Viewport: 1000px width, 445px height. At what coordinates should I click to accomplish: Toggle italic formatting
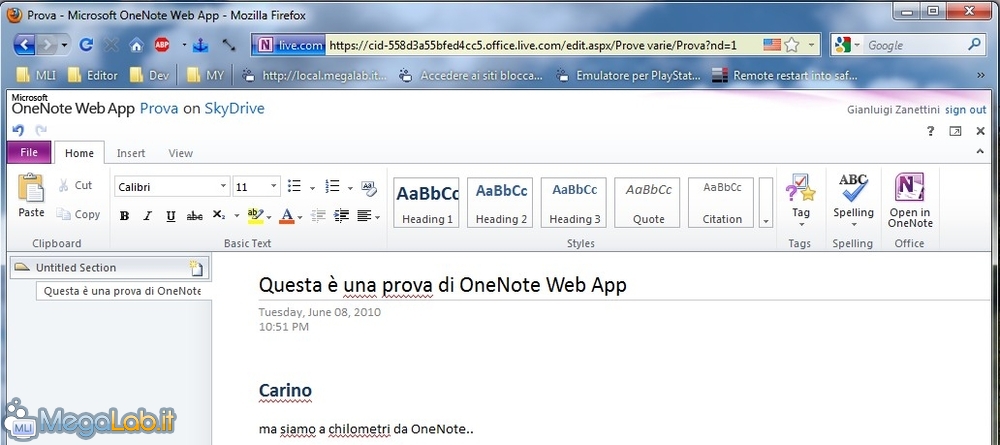[x=147, y=216]
